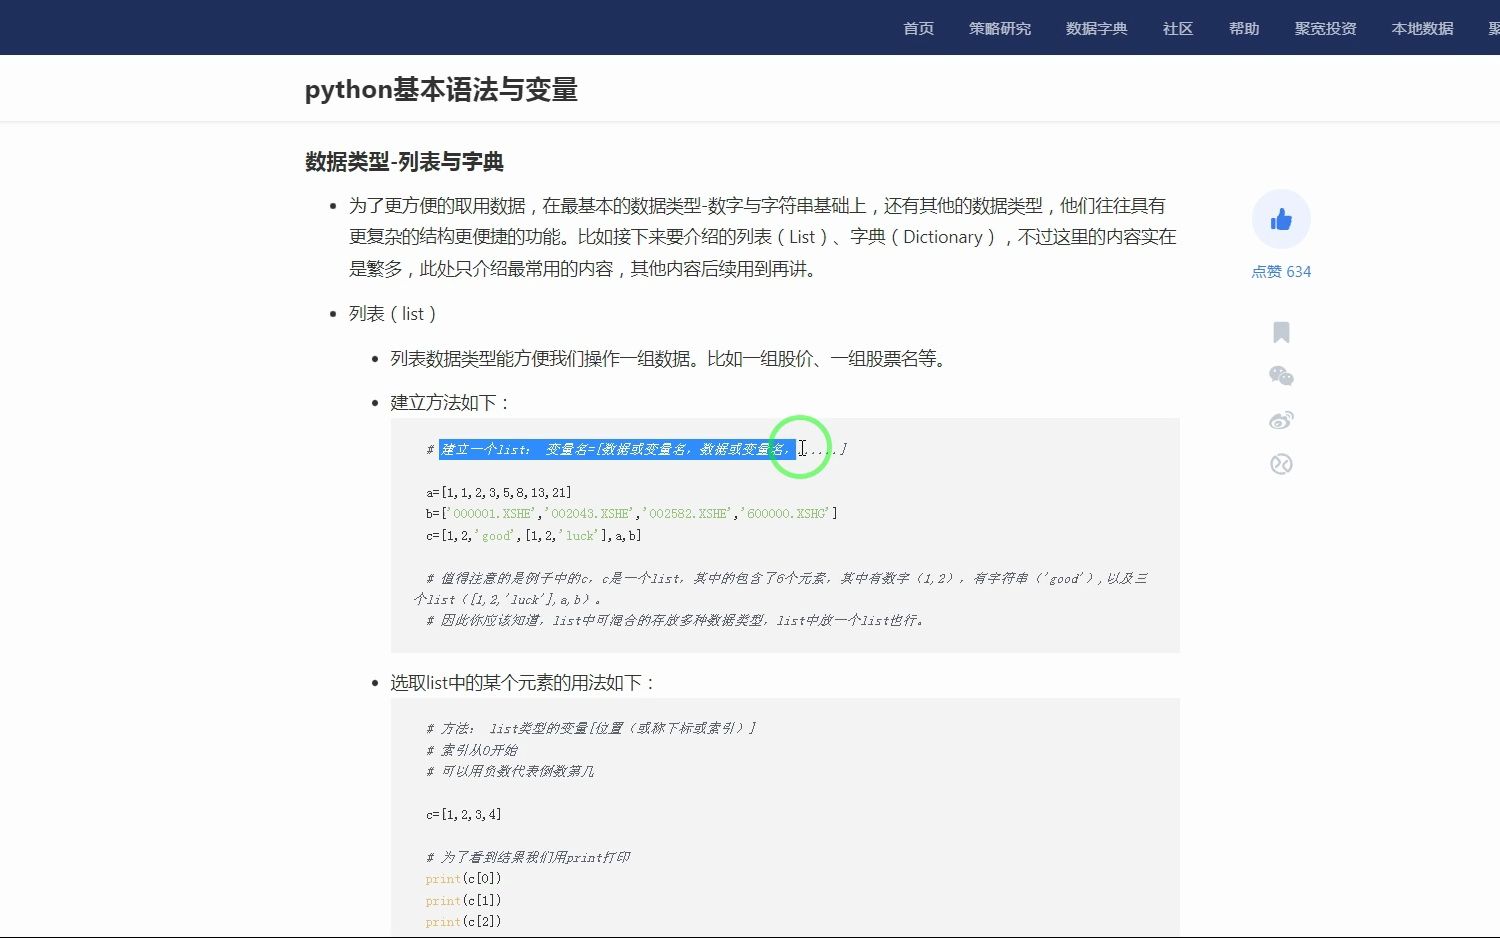Click the comment 为了看到结果我们用print打印
This screenshot has height=938, width=1500.
[x=528, y=858]
